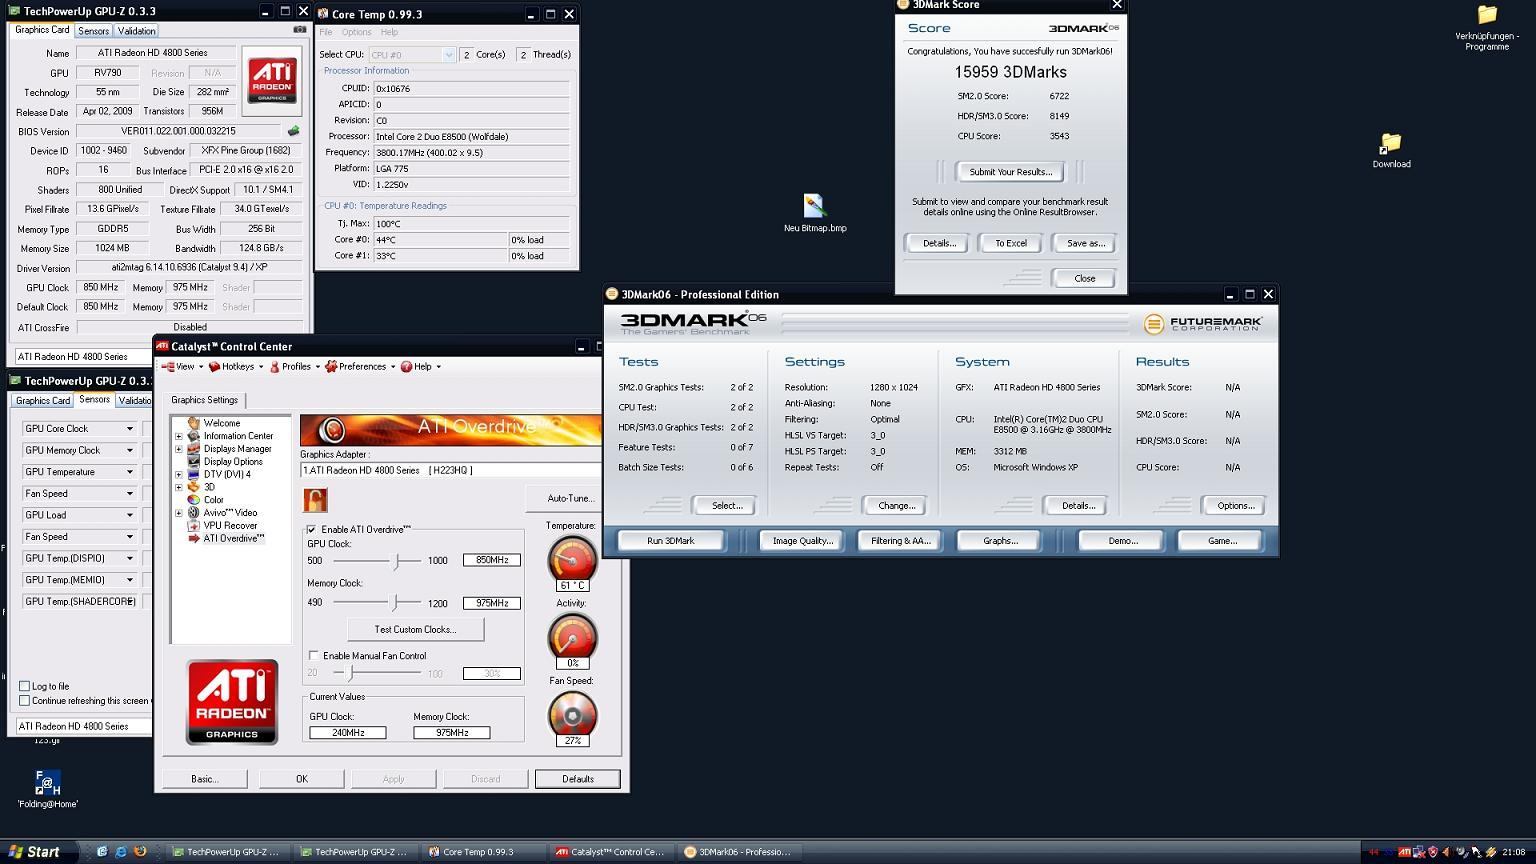Check Continue refreshing this screen option
Screen dimensions: 1536x864
(25, 700)
